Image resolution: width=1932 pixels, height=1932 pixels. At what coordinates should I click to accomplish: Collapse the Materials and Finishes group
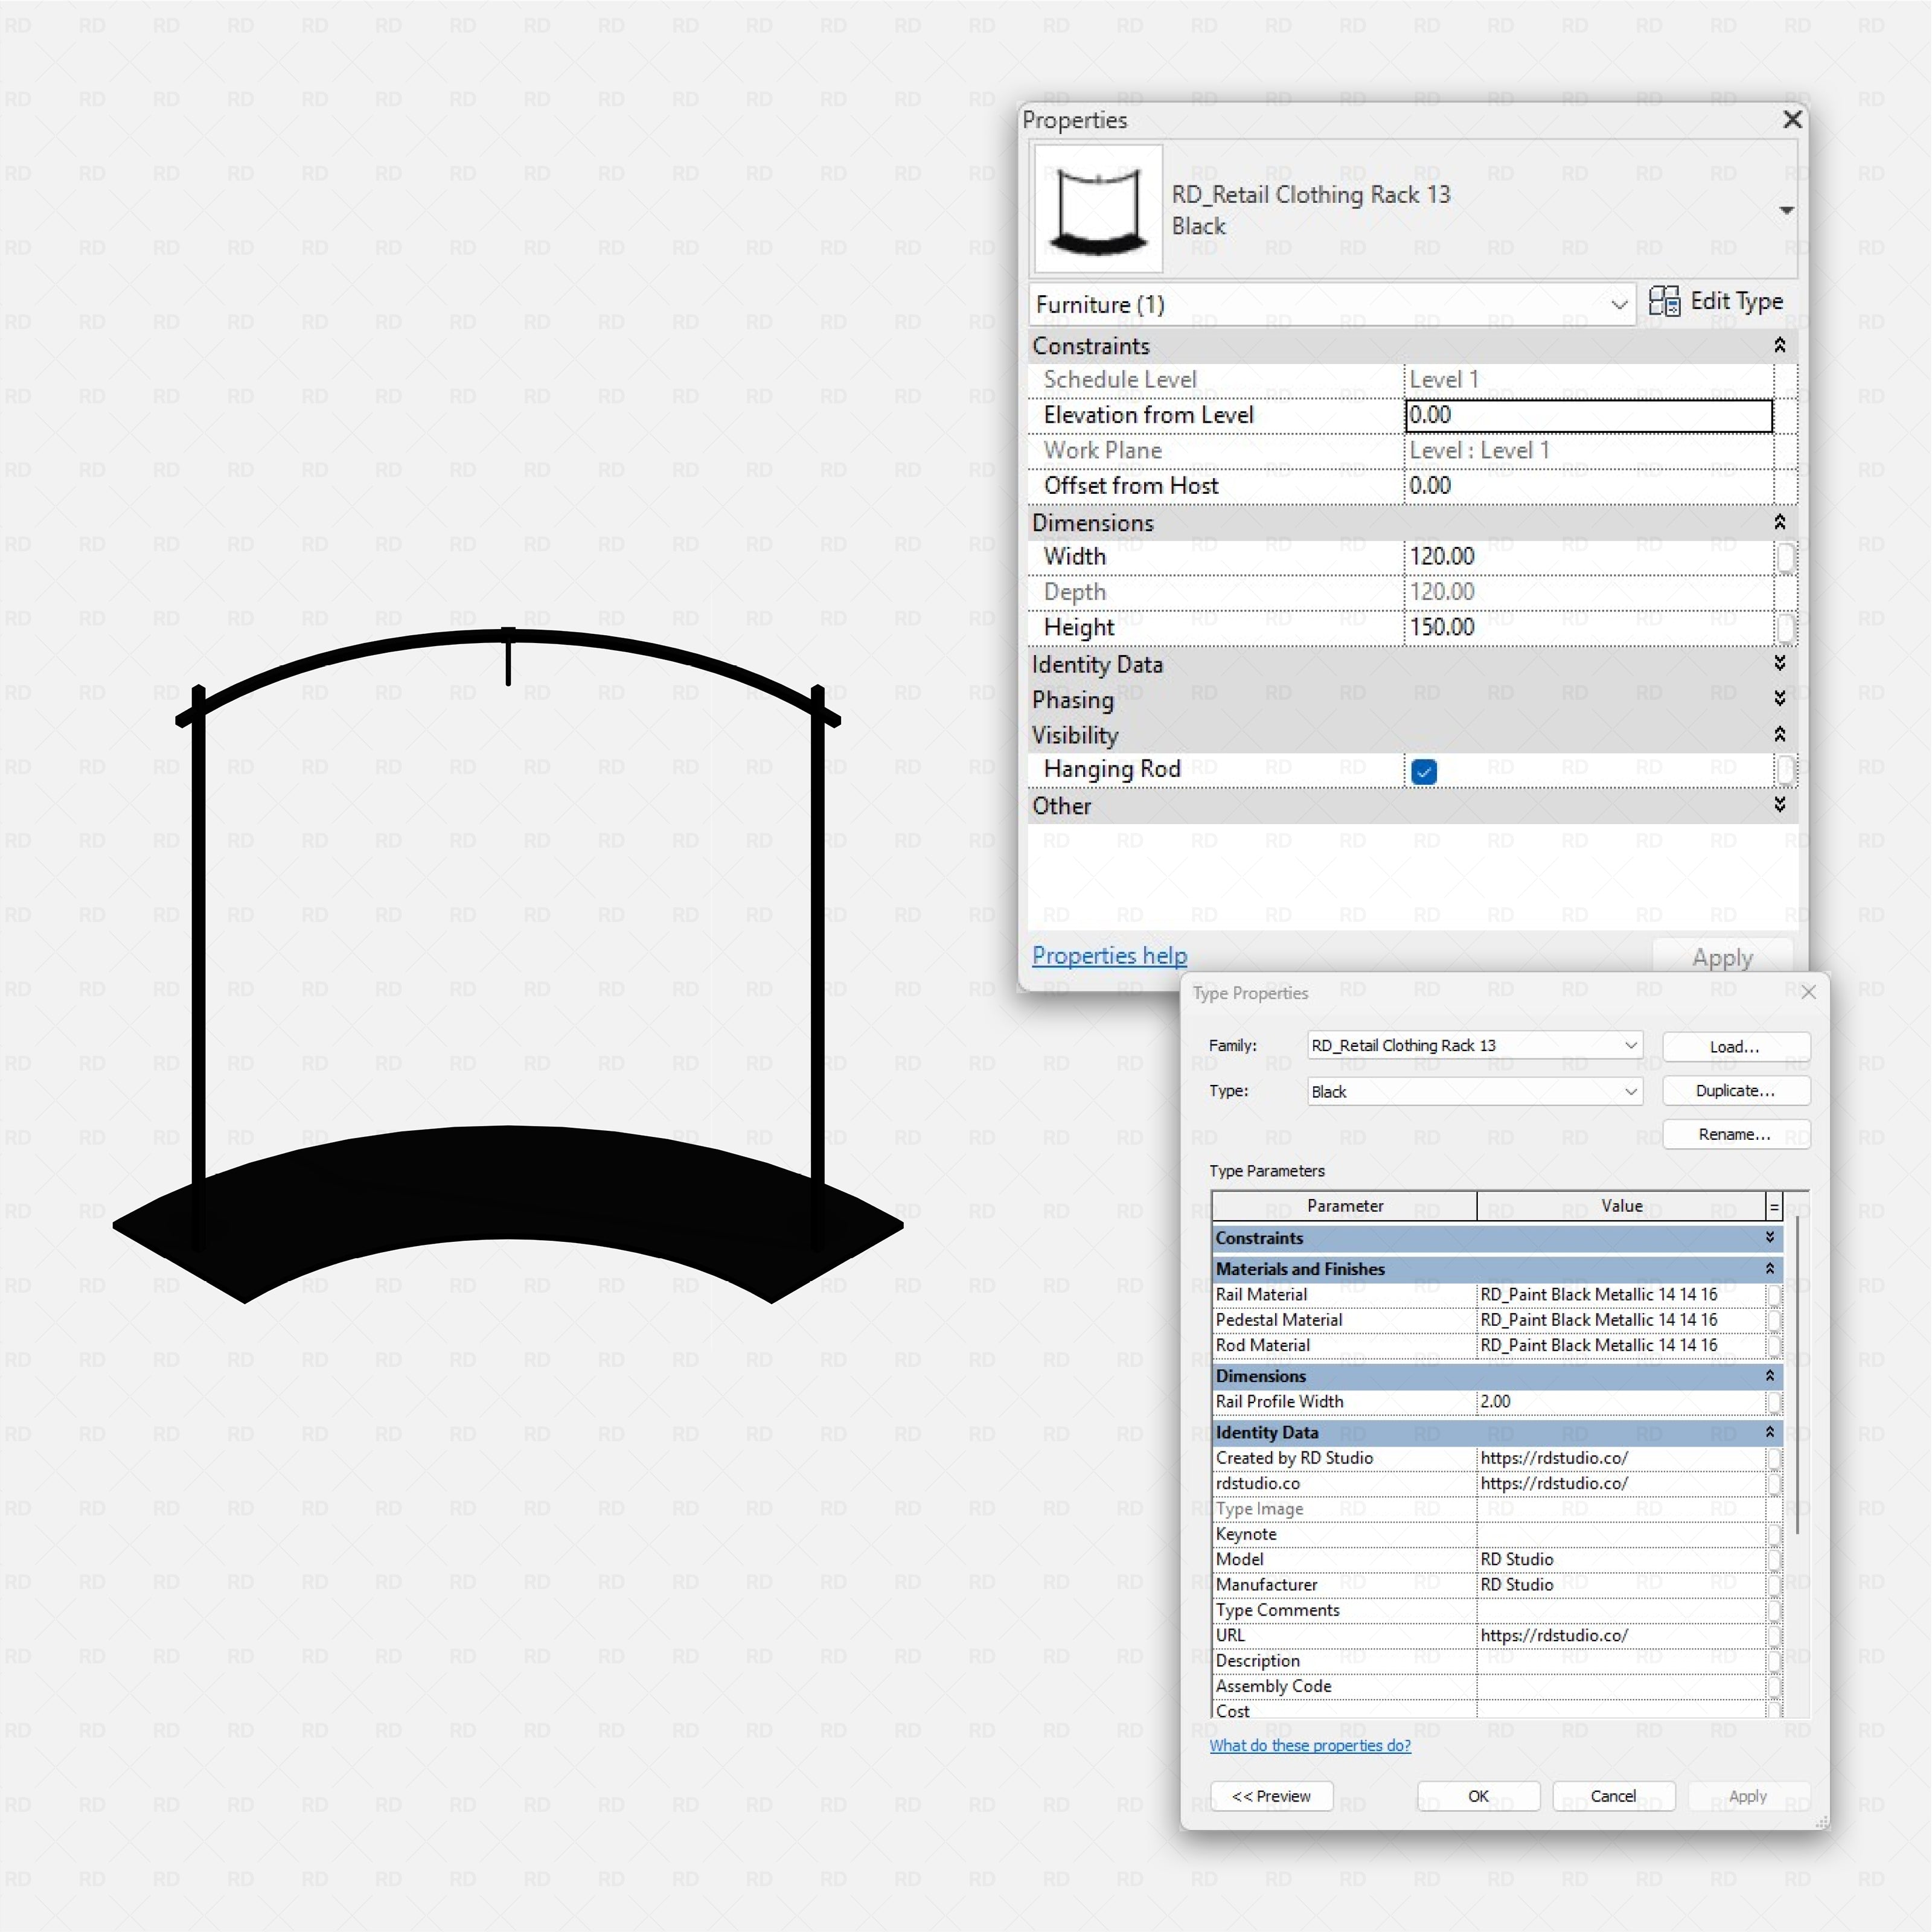[x=1770, y=1268]
